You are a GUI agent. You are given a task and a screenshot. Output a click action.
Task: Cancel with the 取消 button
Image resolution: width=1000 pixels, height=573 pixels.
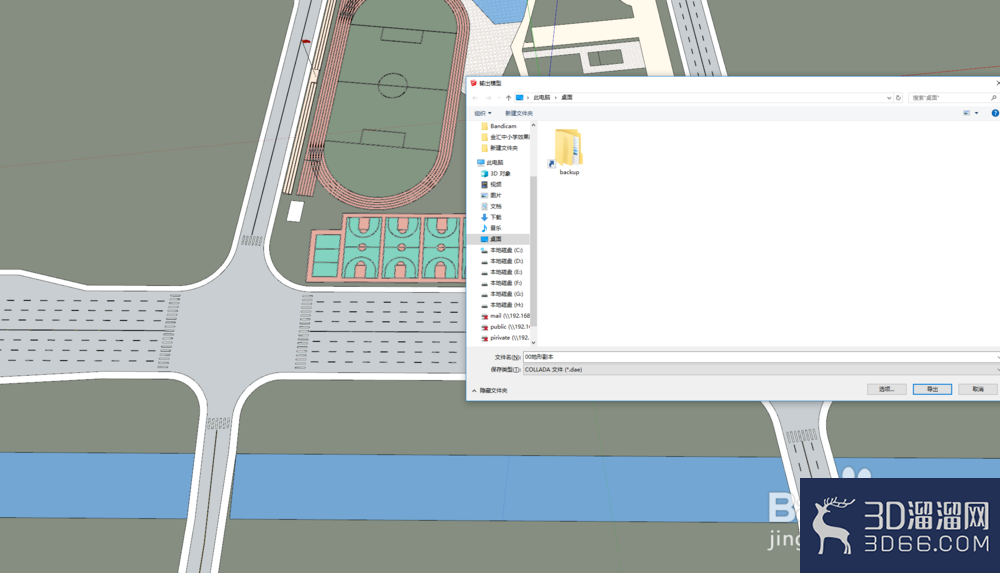coord(978,389)
